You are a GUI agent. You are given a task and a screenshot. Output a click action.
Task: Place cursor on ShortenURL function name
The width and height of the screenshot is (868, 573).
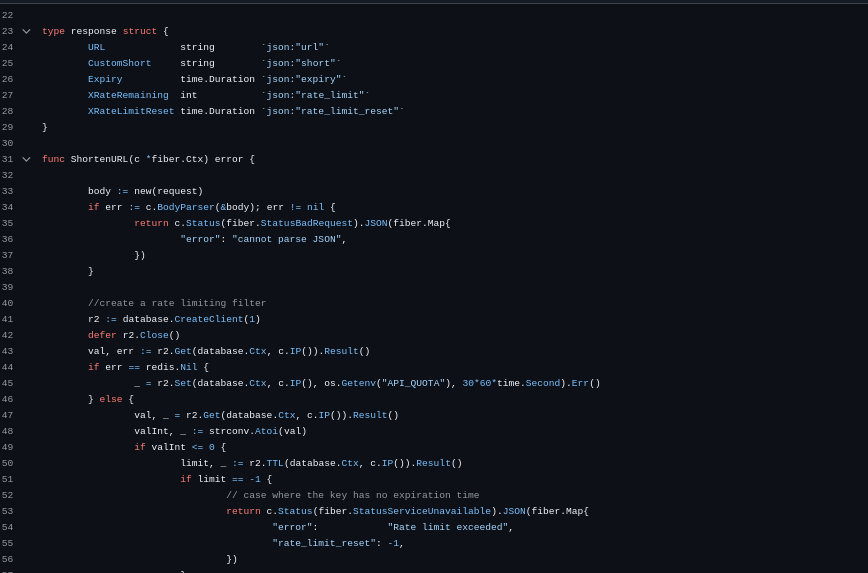(99, 159)
